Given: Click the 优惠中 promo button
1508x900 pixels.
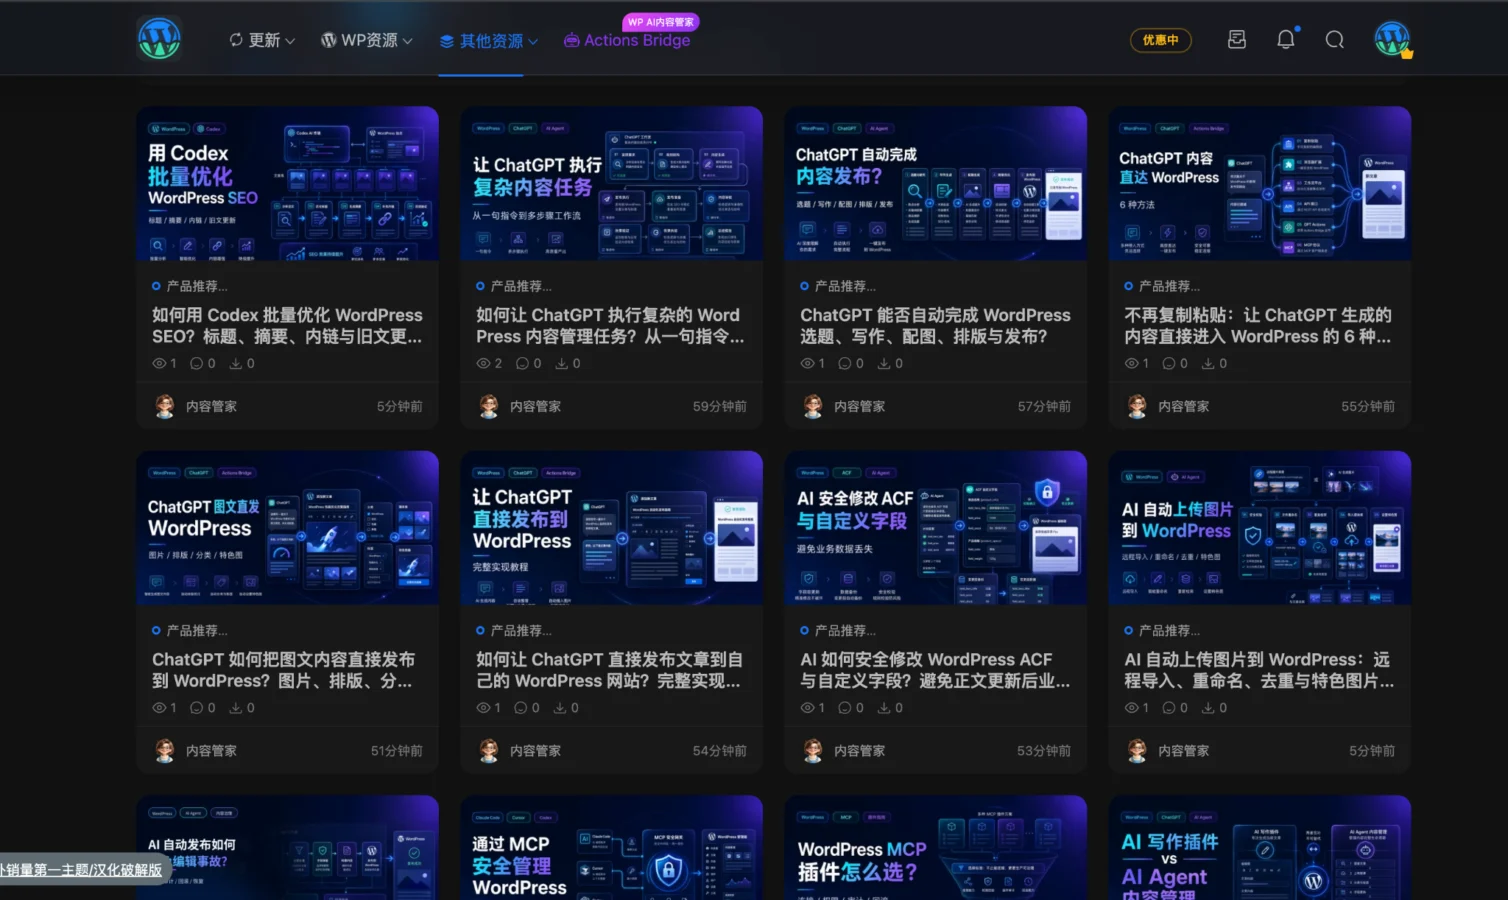Looking at the screenshot, I should (1161, 40).
